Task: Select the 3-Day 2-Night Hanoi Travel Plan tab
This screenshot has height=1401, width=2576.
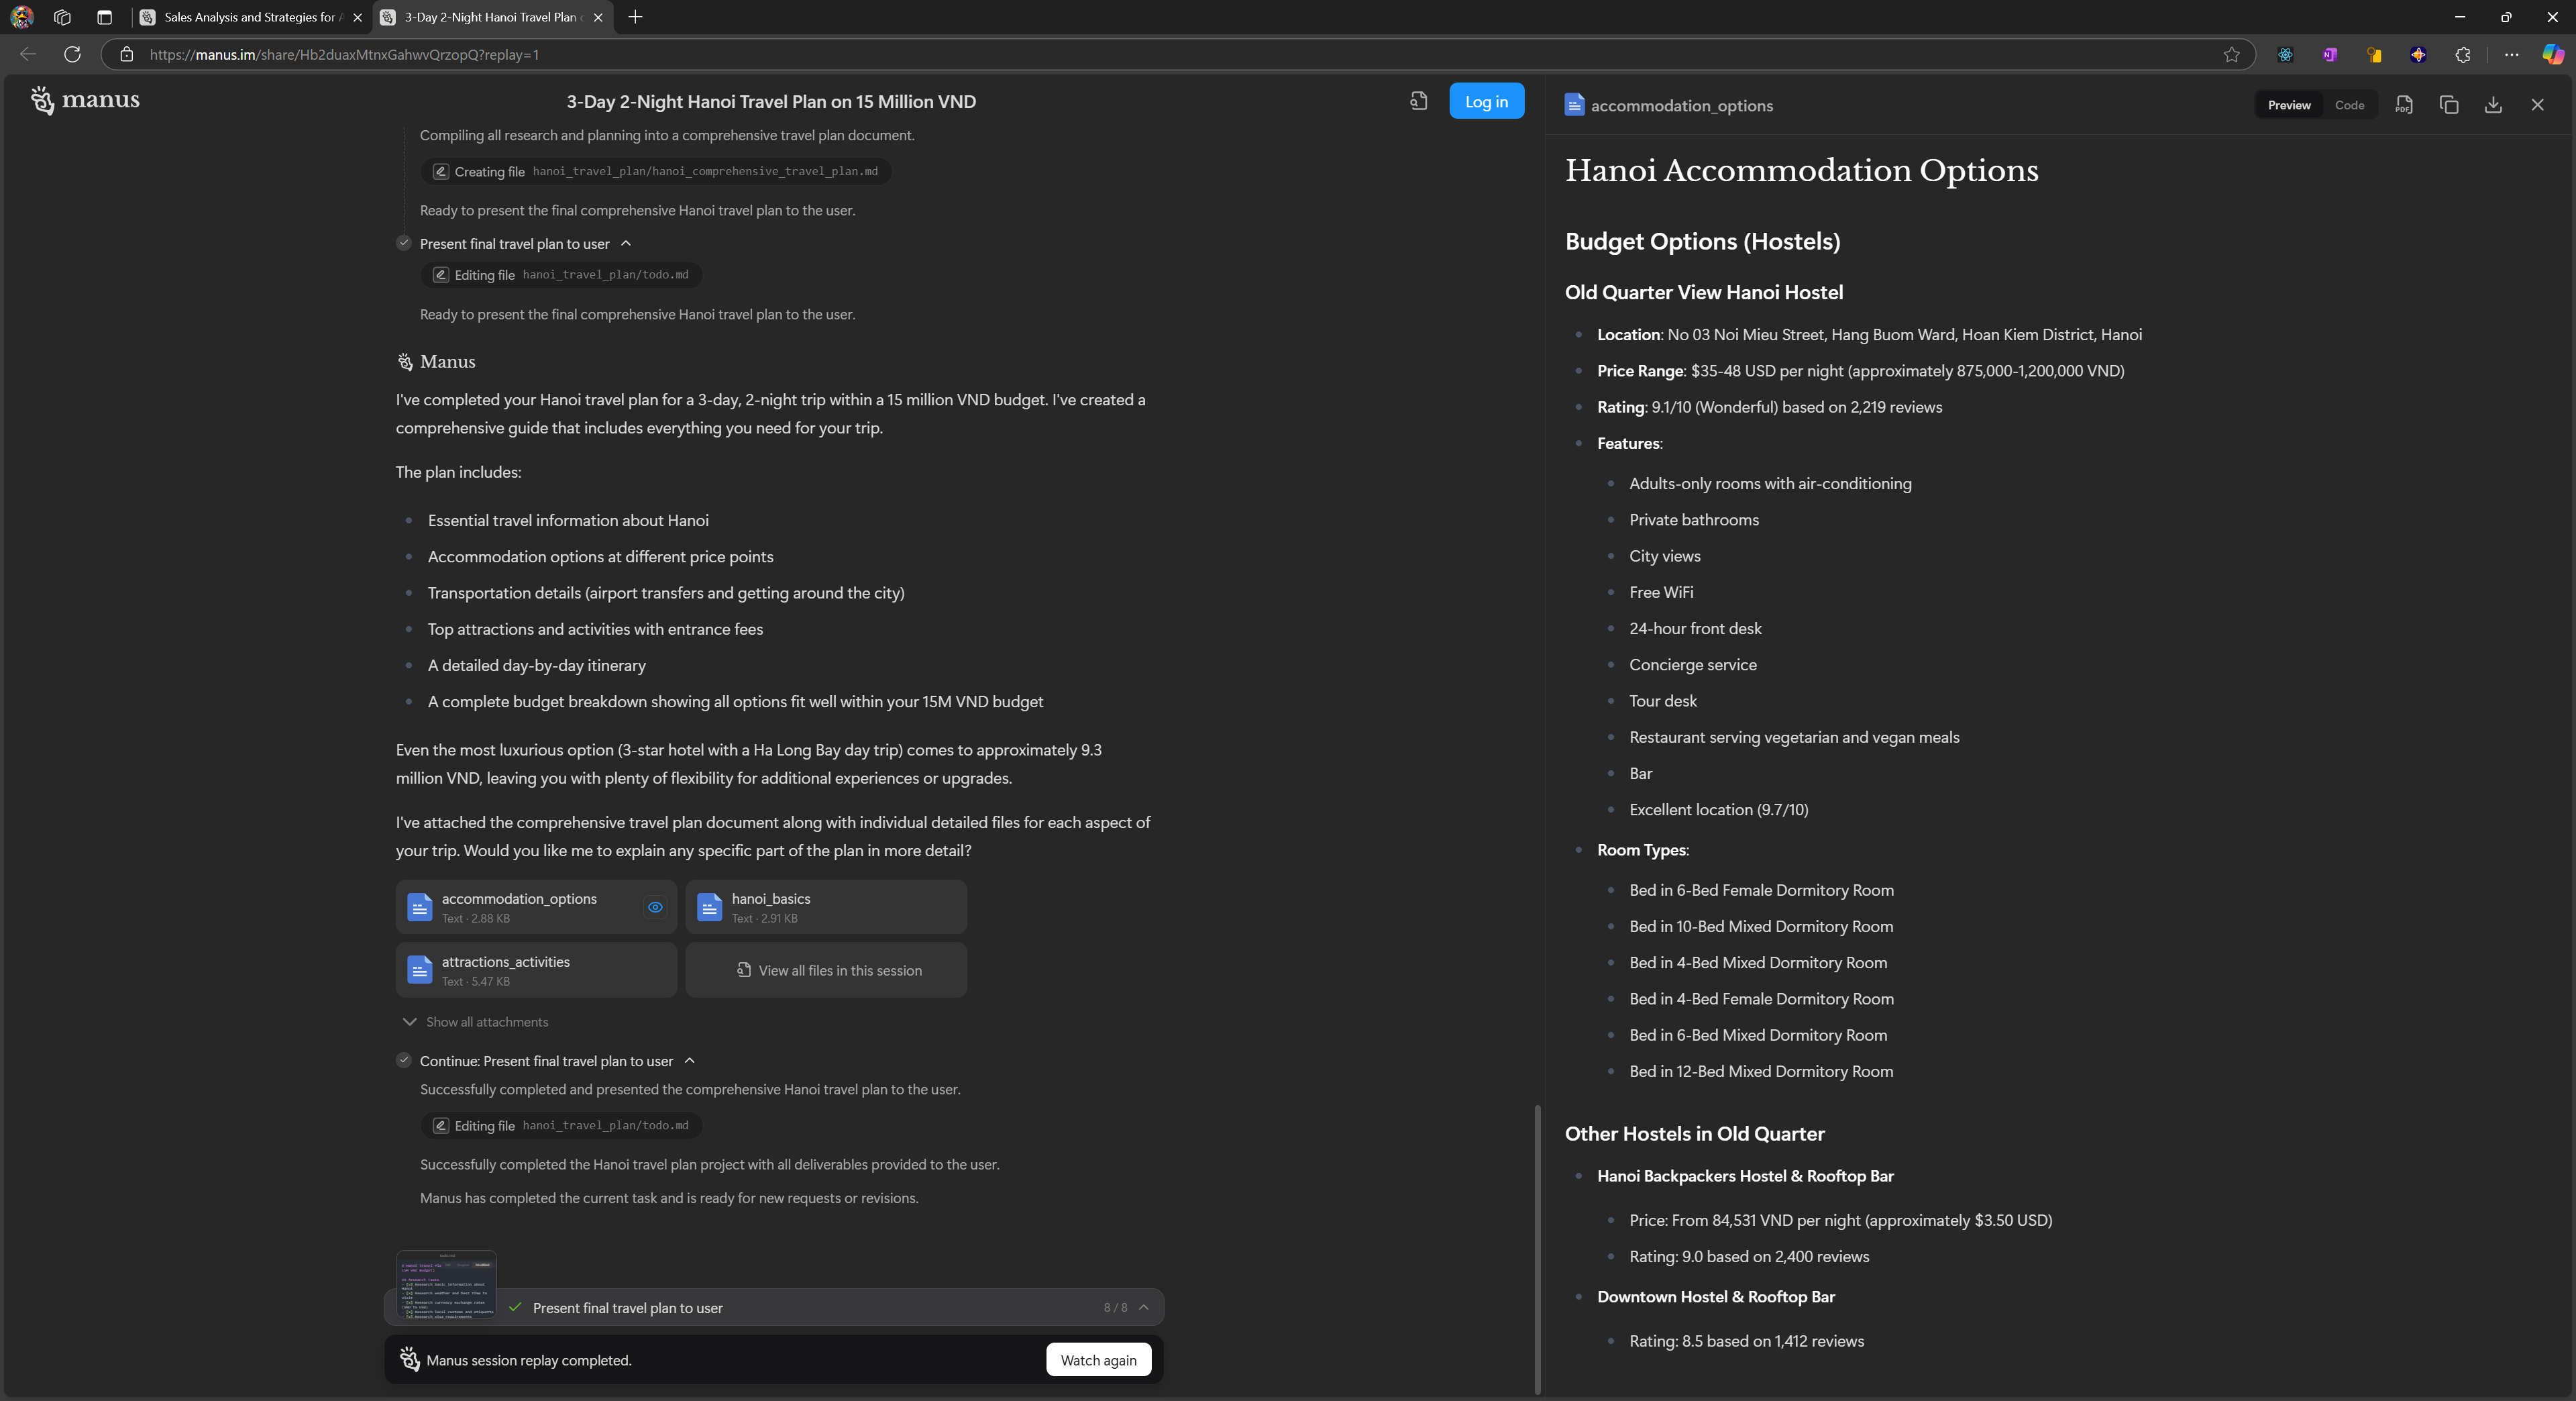Action: [492, 17]
